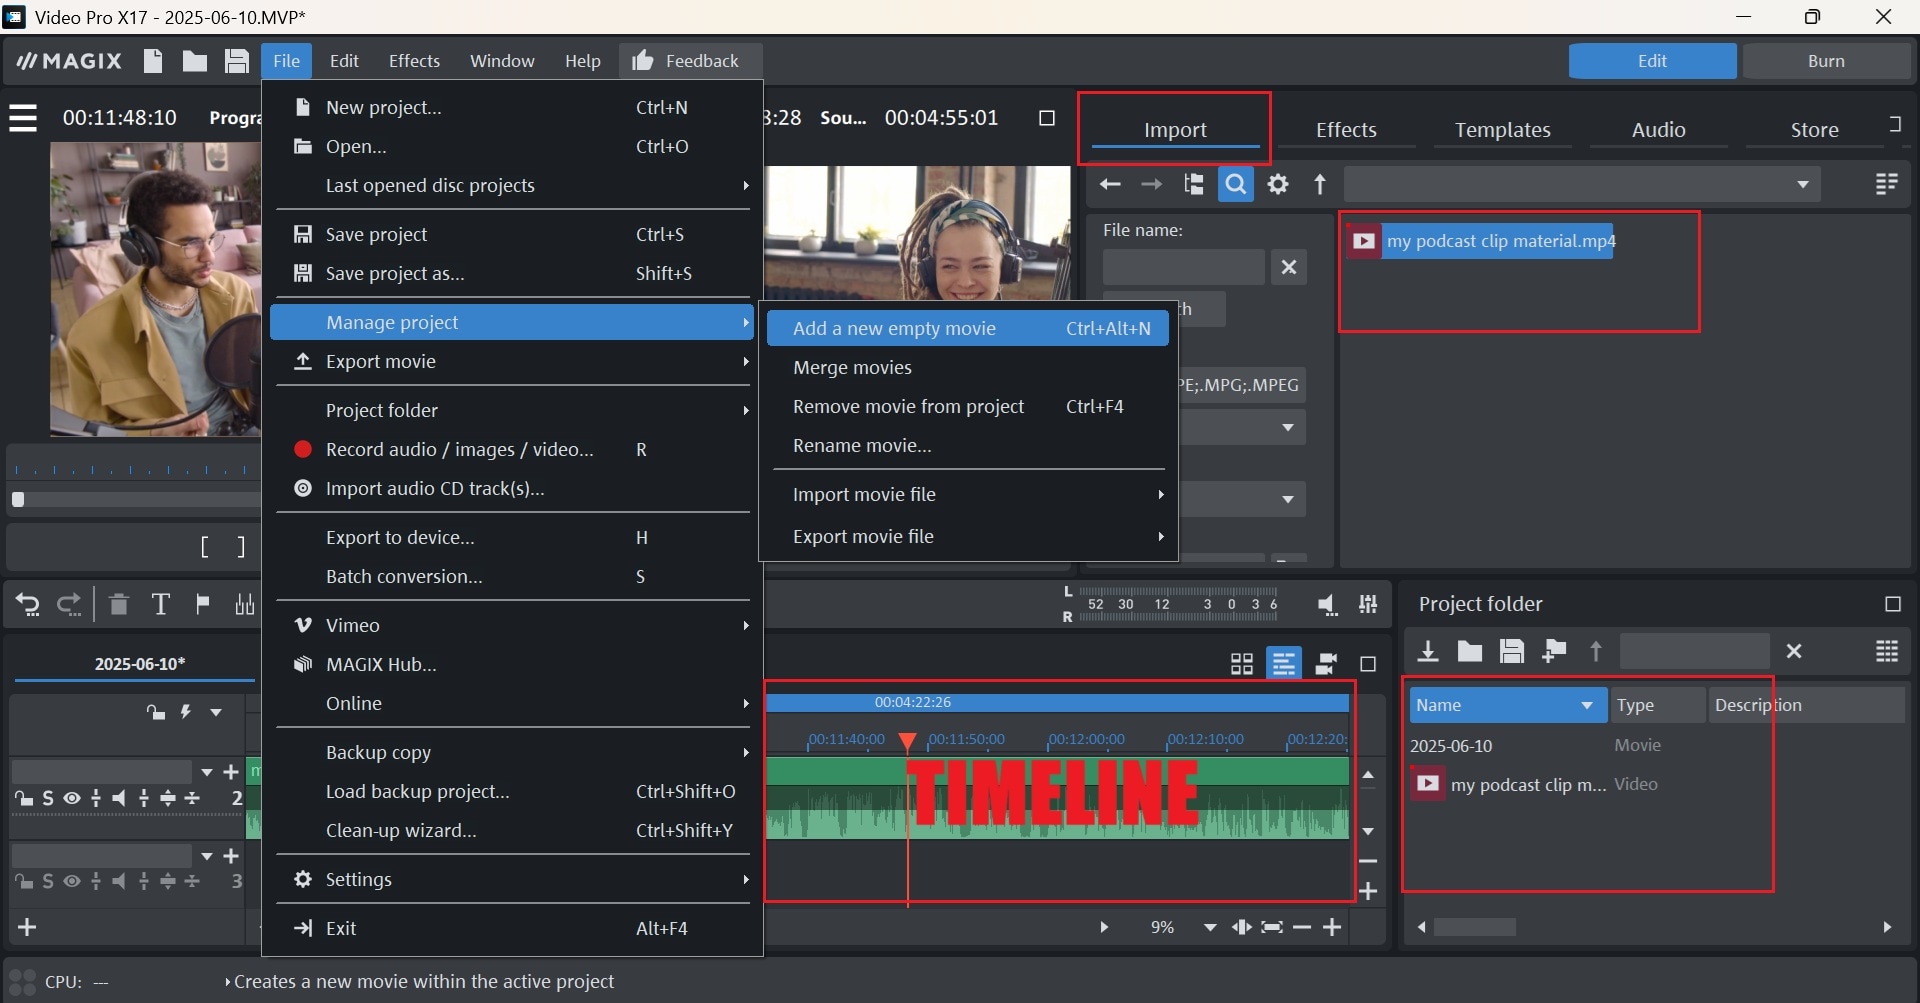
Task: Click the 2025-06-10* movie tab
Action: pos(139,664)
